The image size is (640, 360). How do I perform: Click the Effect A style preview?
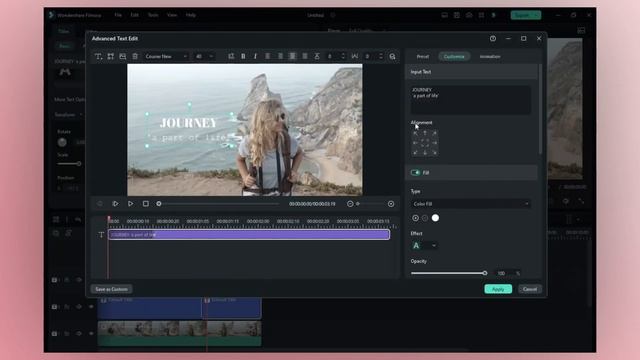pyautogui.click(x=416, y=245)
